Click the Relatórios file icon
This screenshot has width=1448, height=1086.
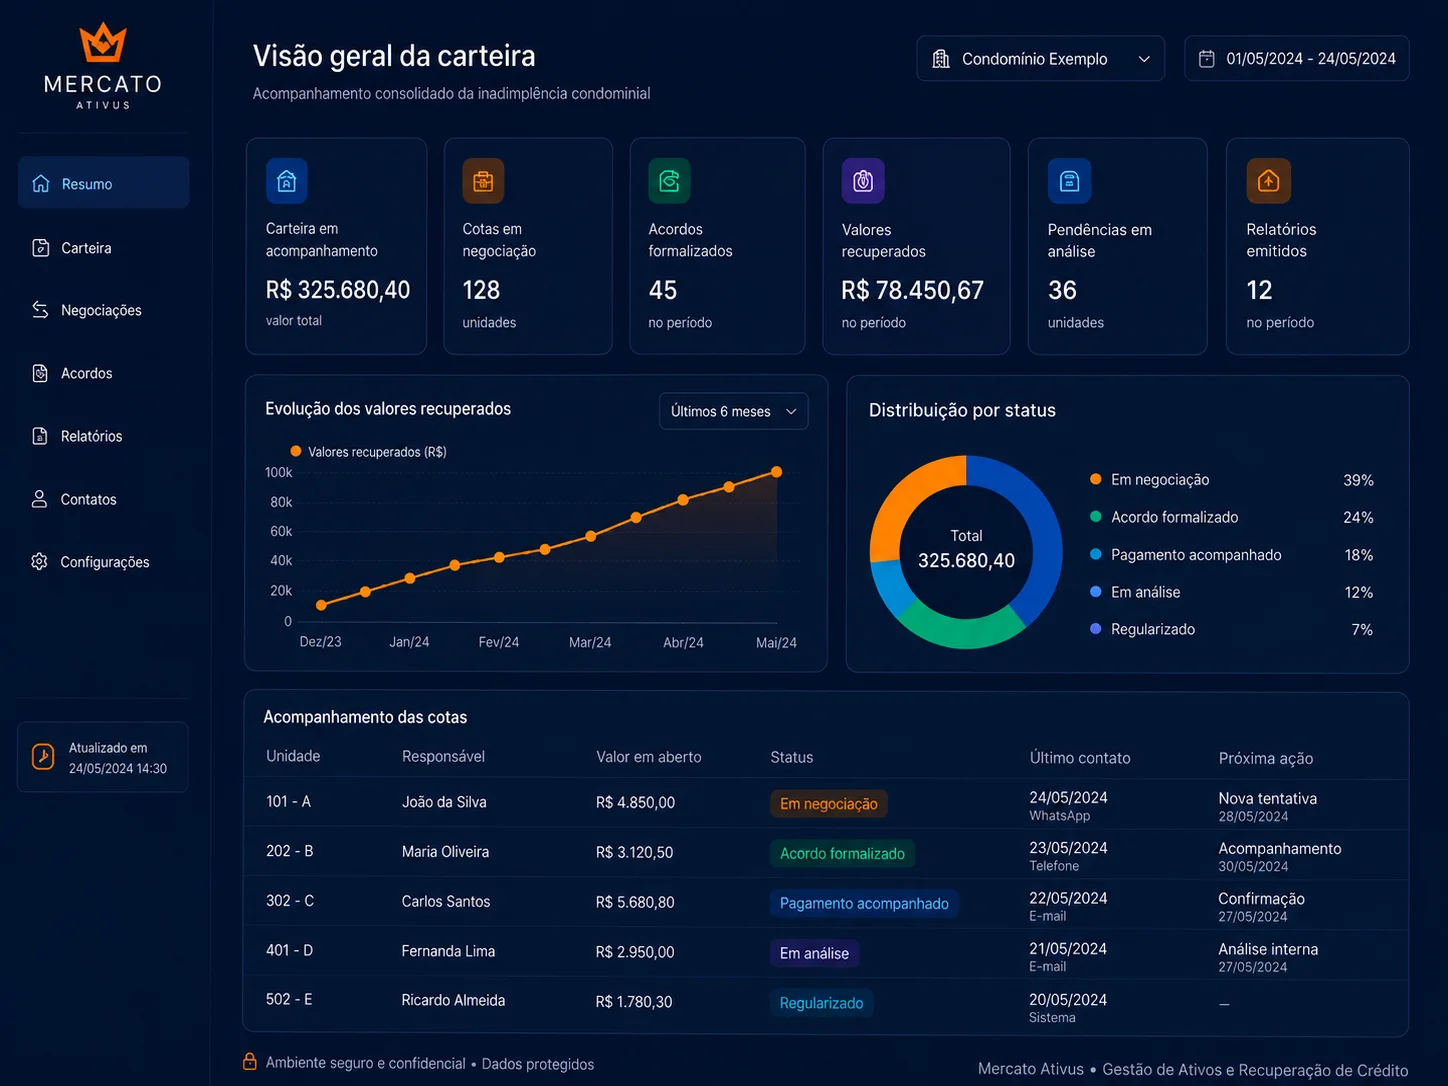tap(40, 436)
